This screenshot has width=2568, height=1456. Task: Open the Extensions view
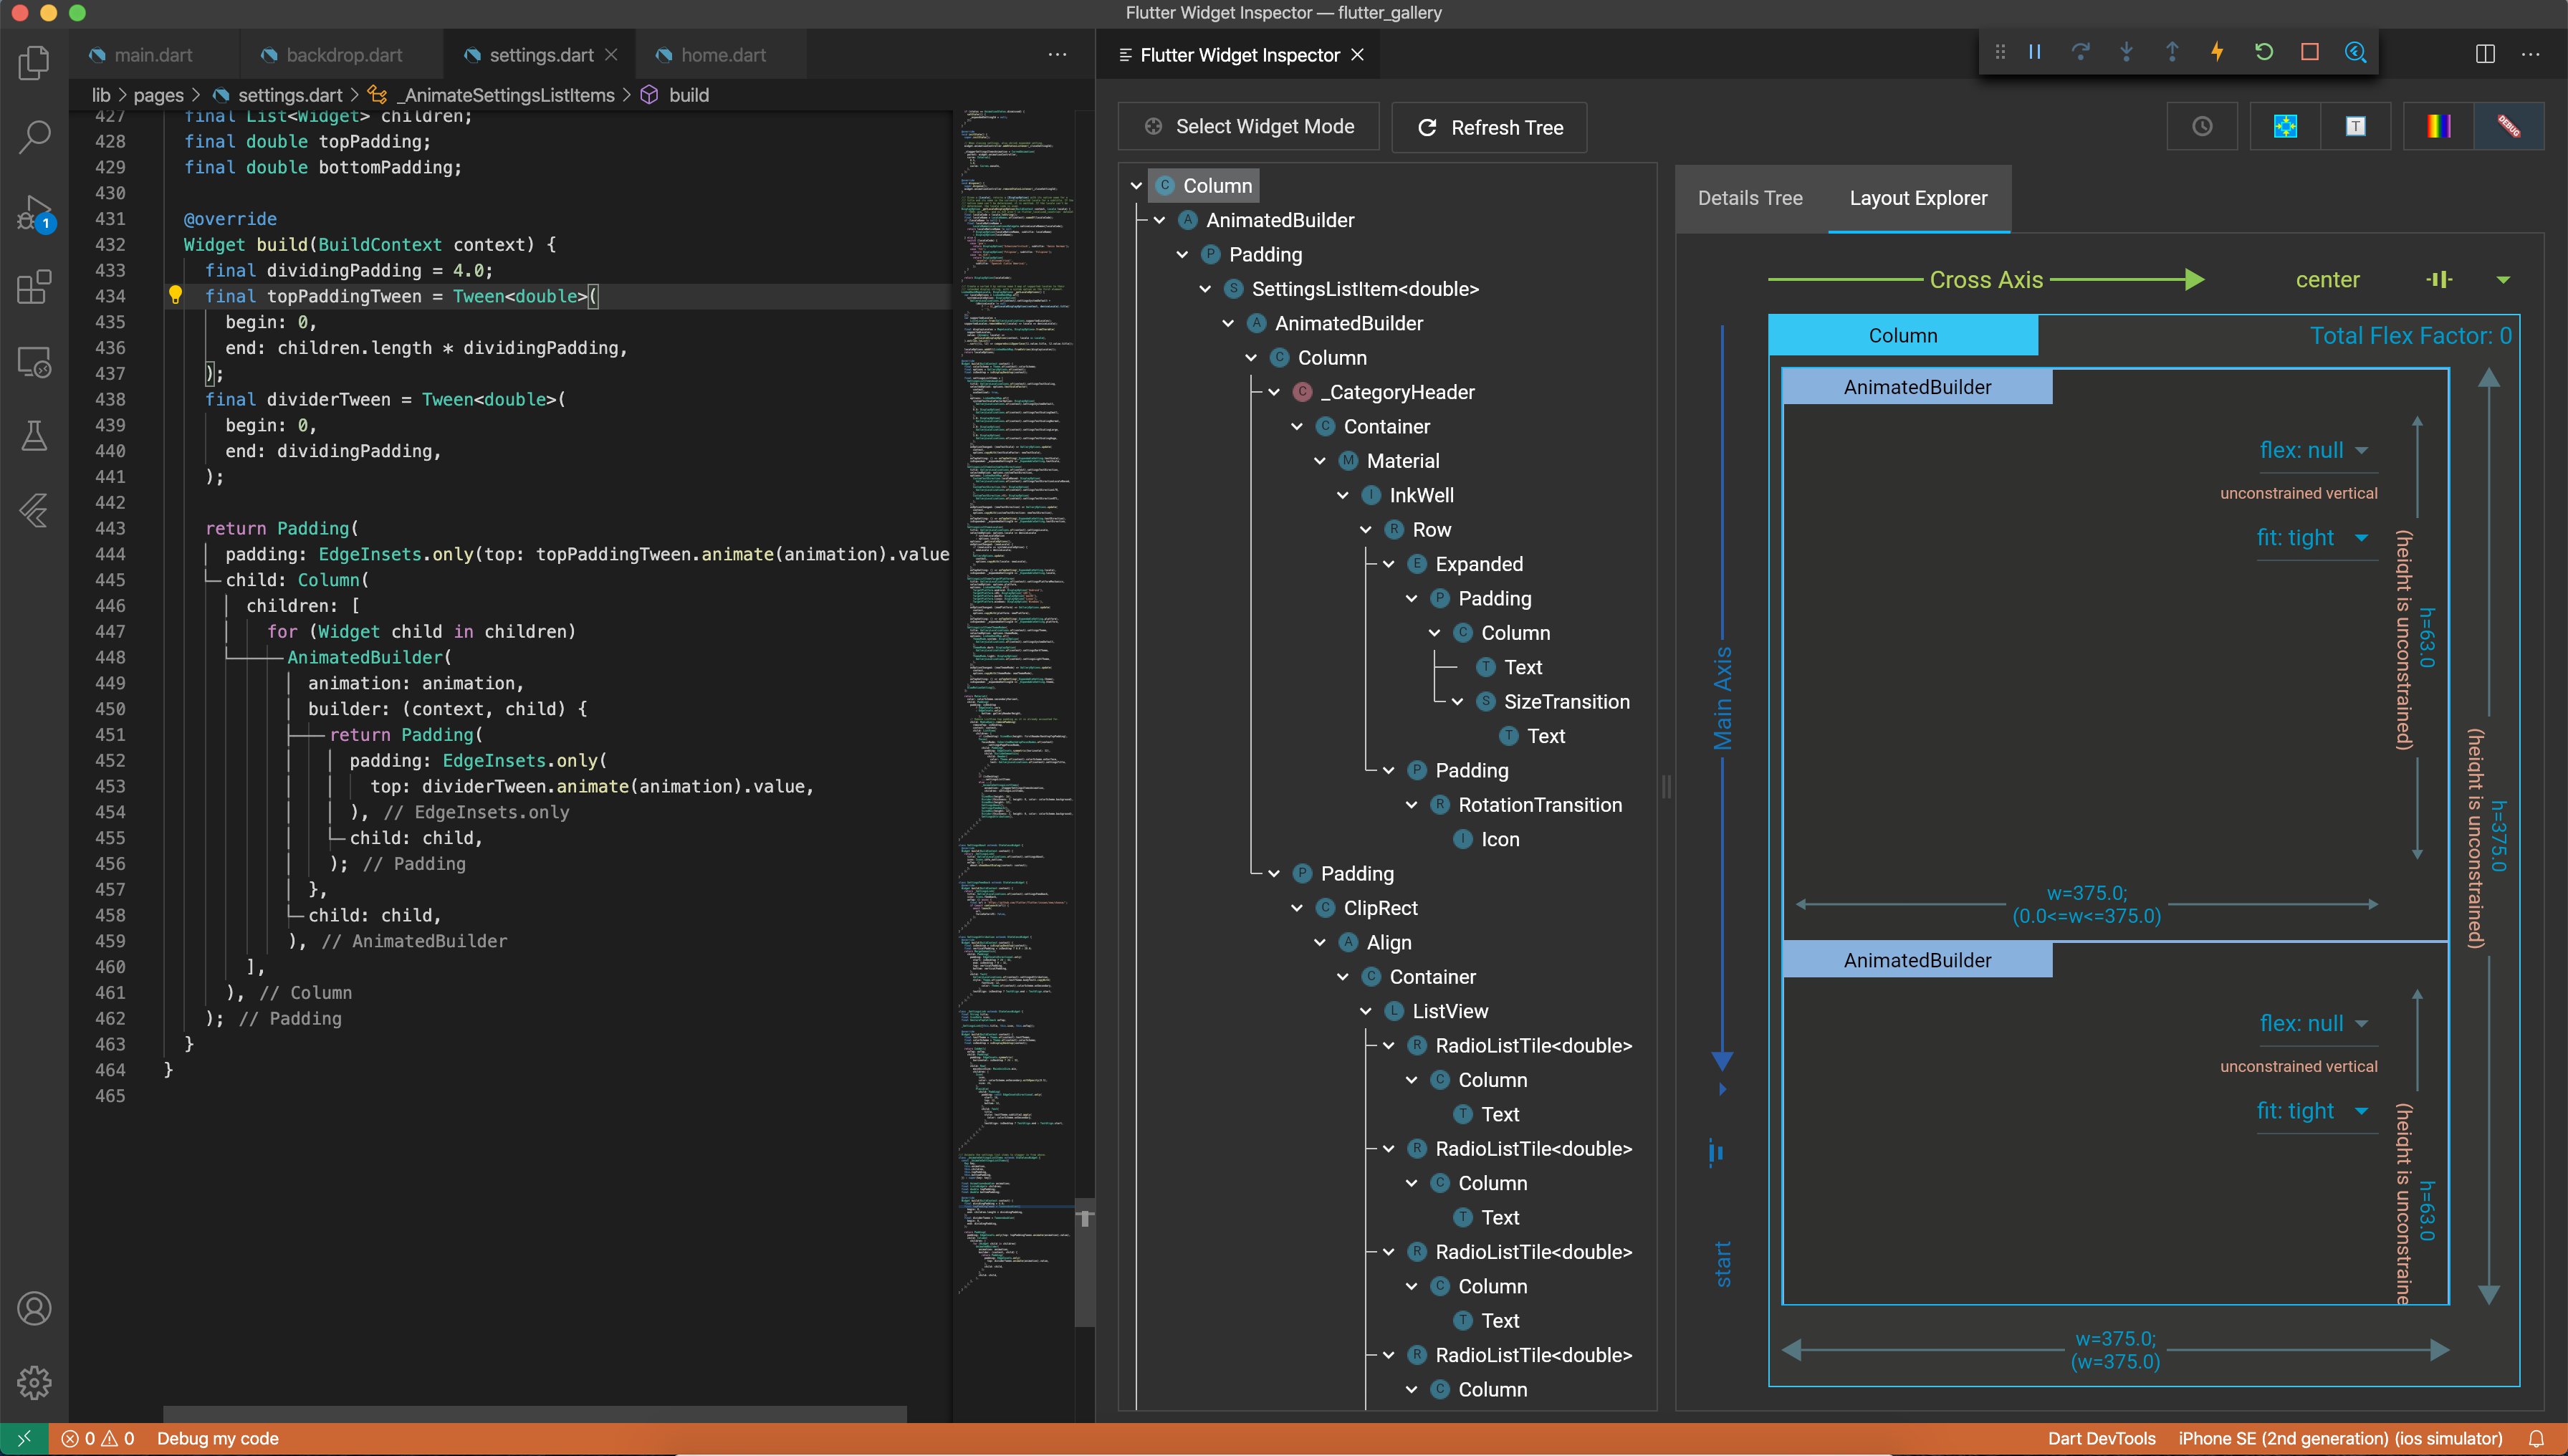coord(34,287)
